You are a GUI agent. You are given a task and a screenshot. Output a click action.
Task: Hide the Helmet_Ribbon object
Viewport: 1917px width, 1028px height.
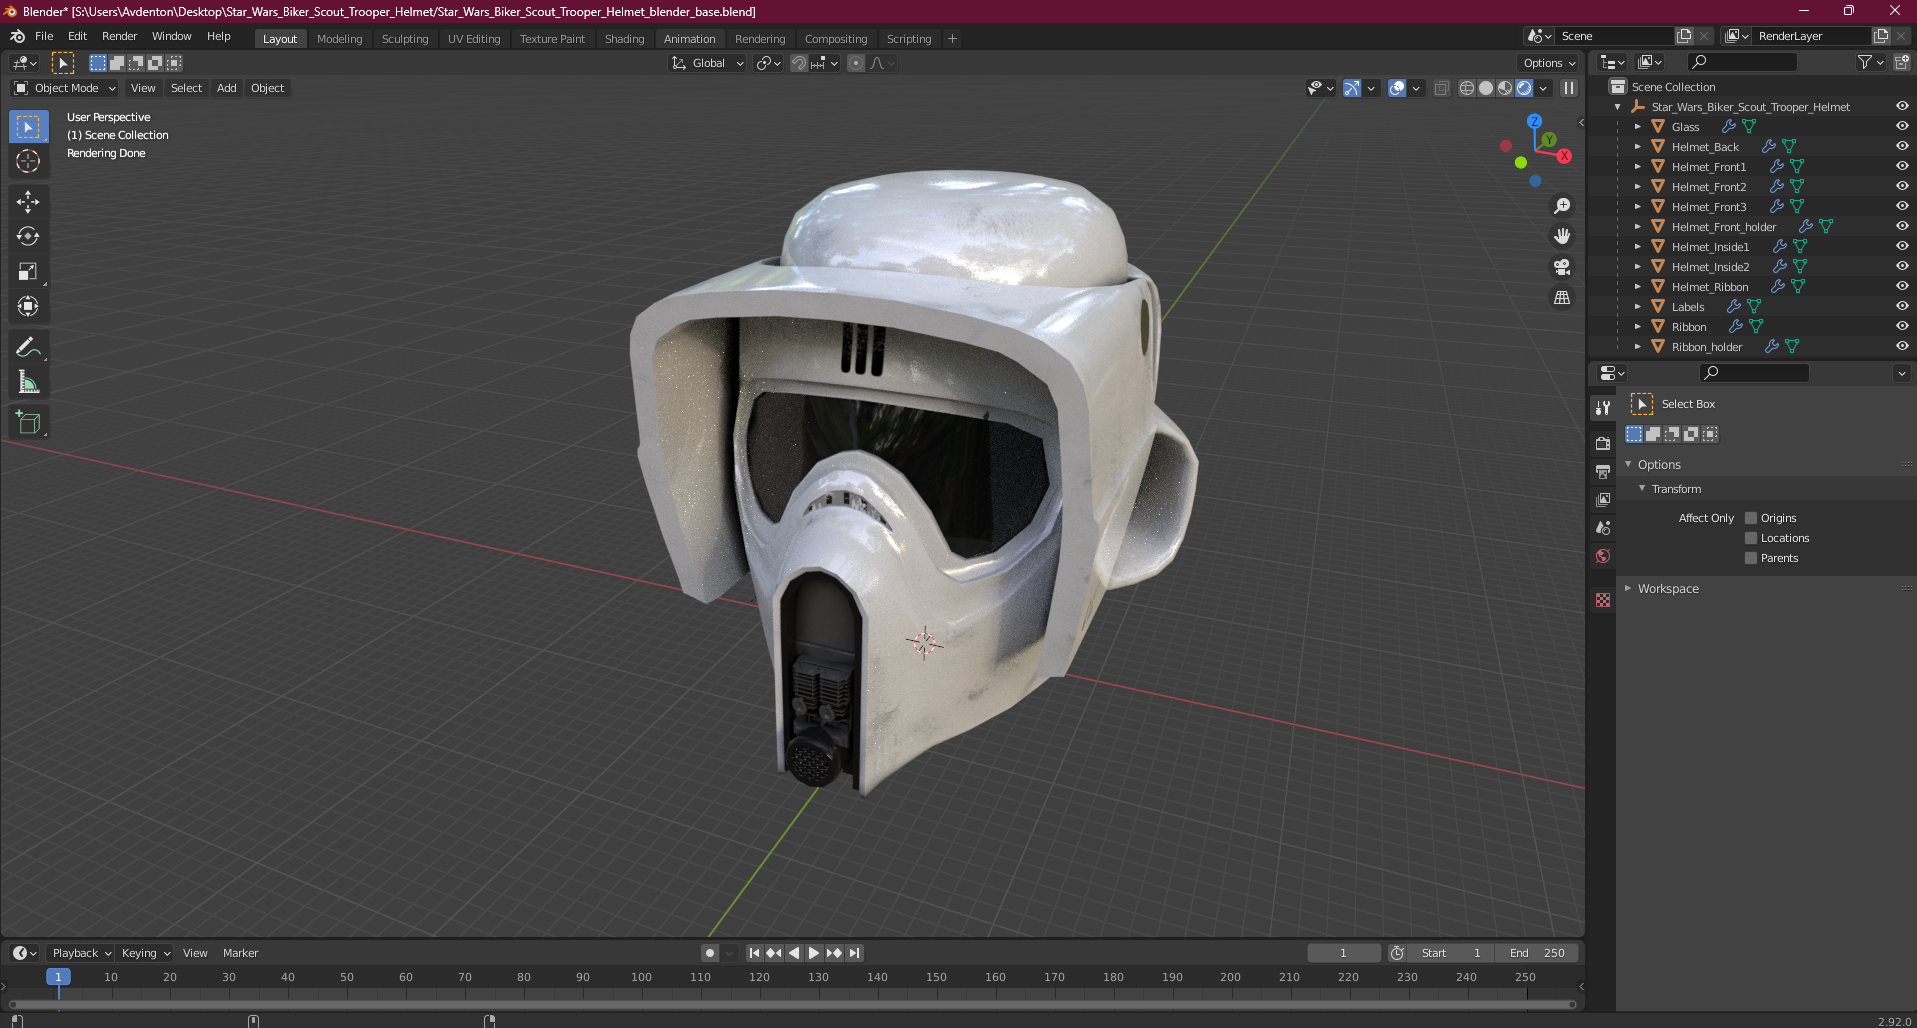pos(1902,286)
